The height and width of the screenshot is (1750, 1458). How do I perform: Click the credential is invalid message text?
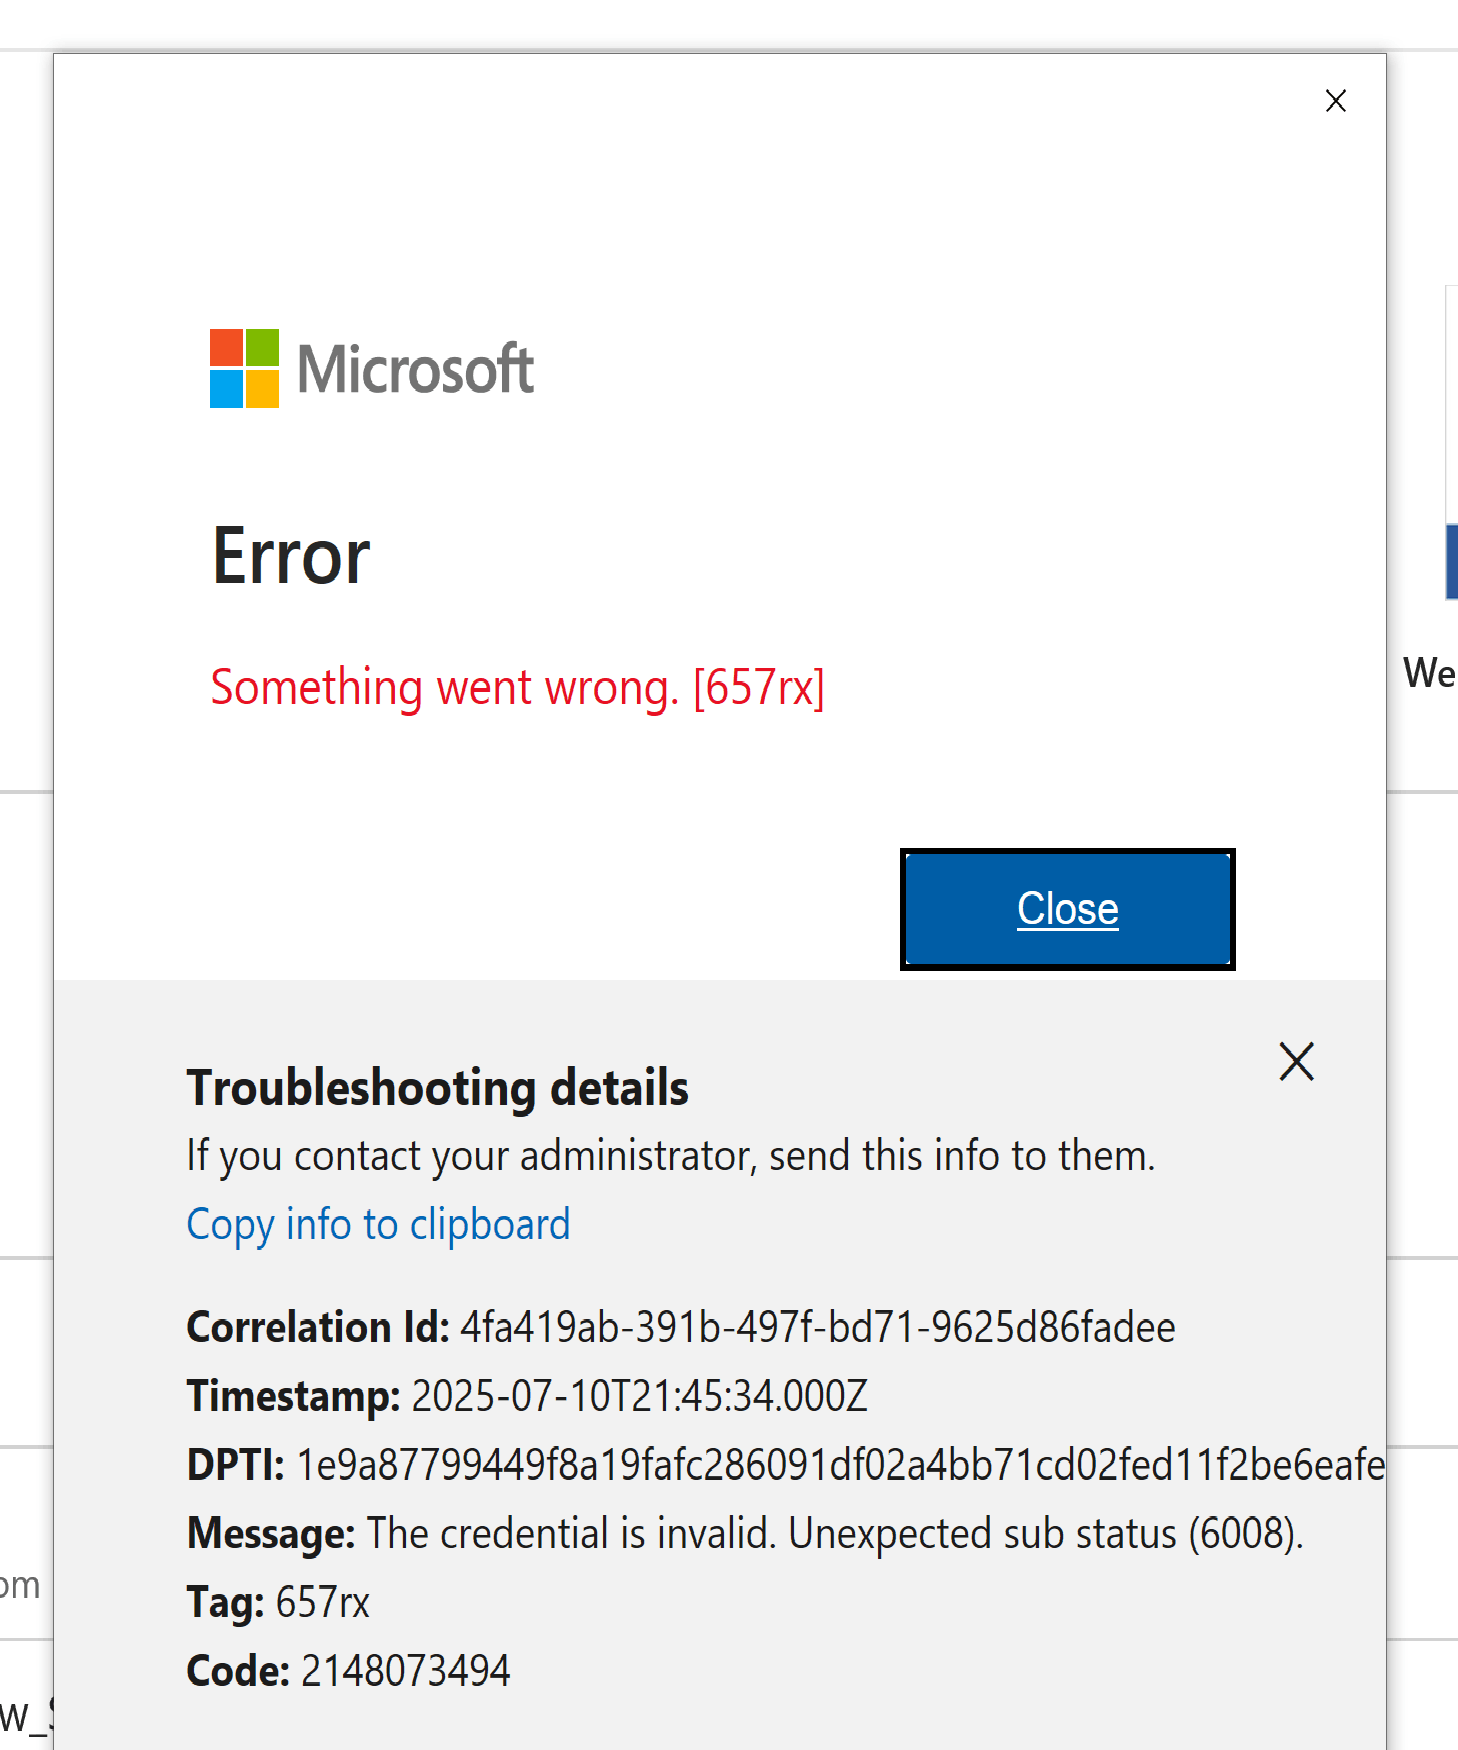pyautogui.click(x=835, y=1534)
